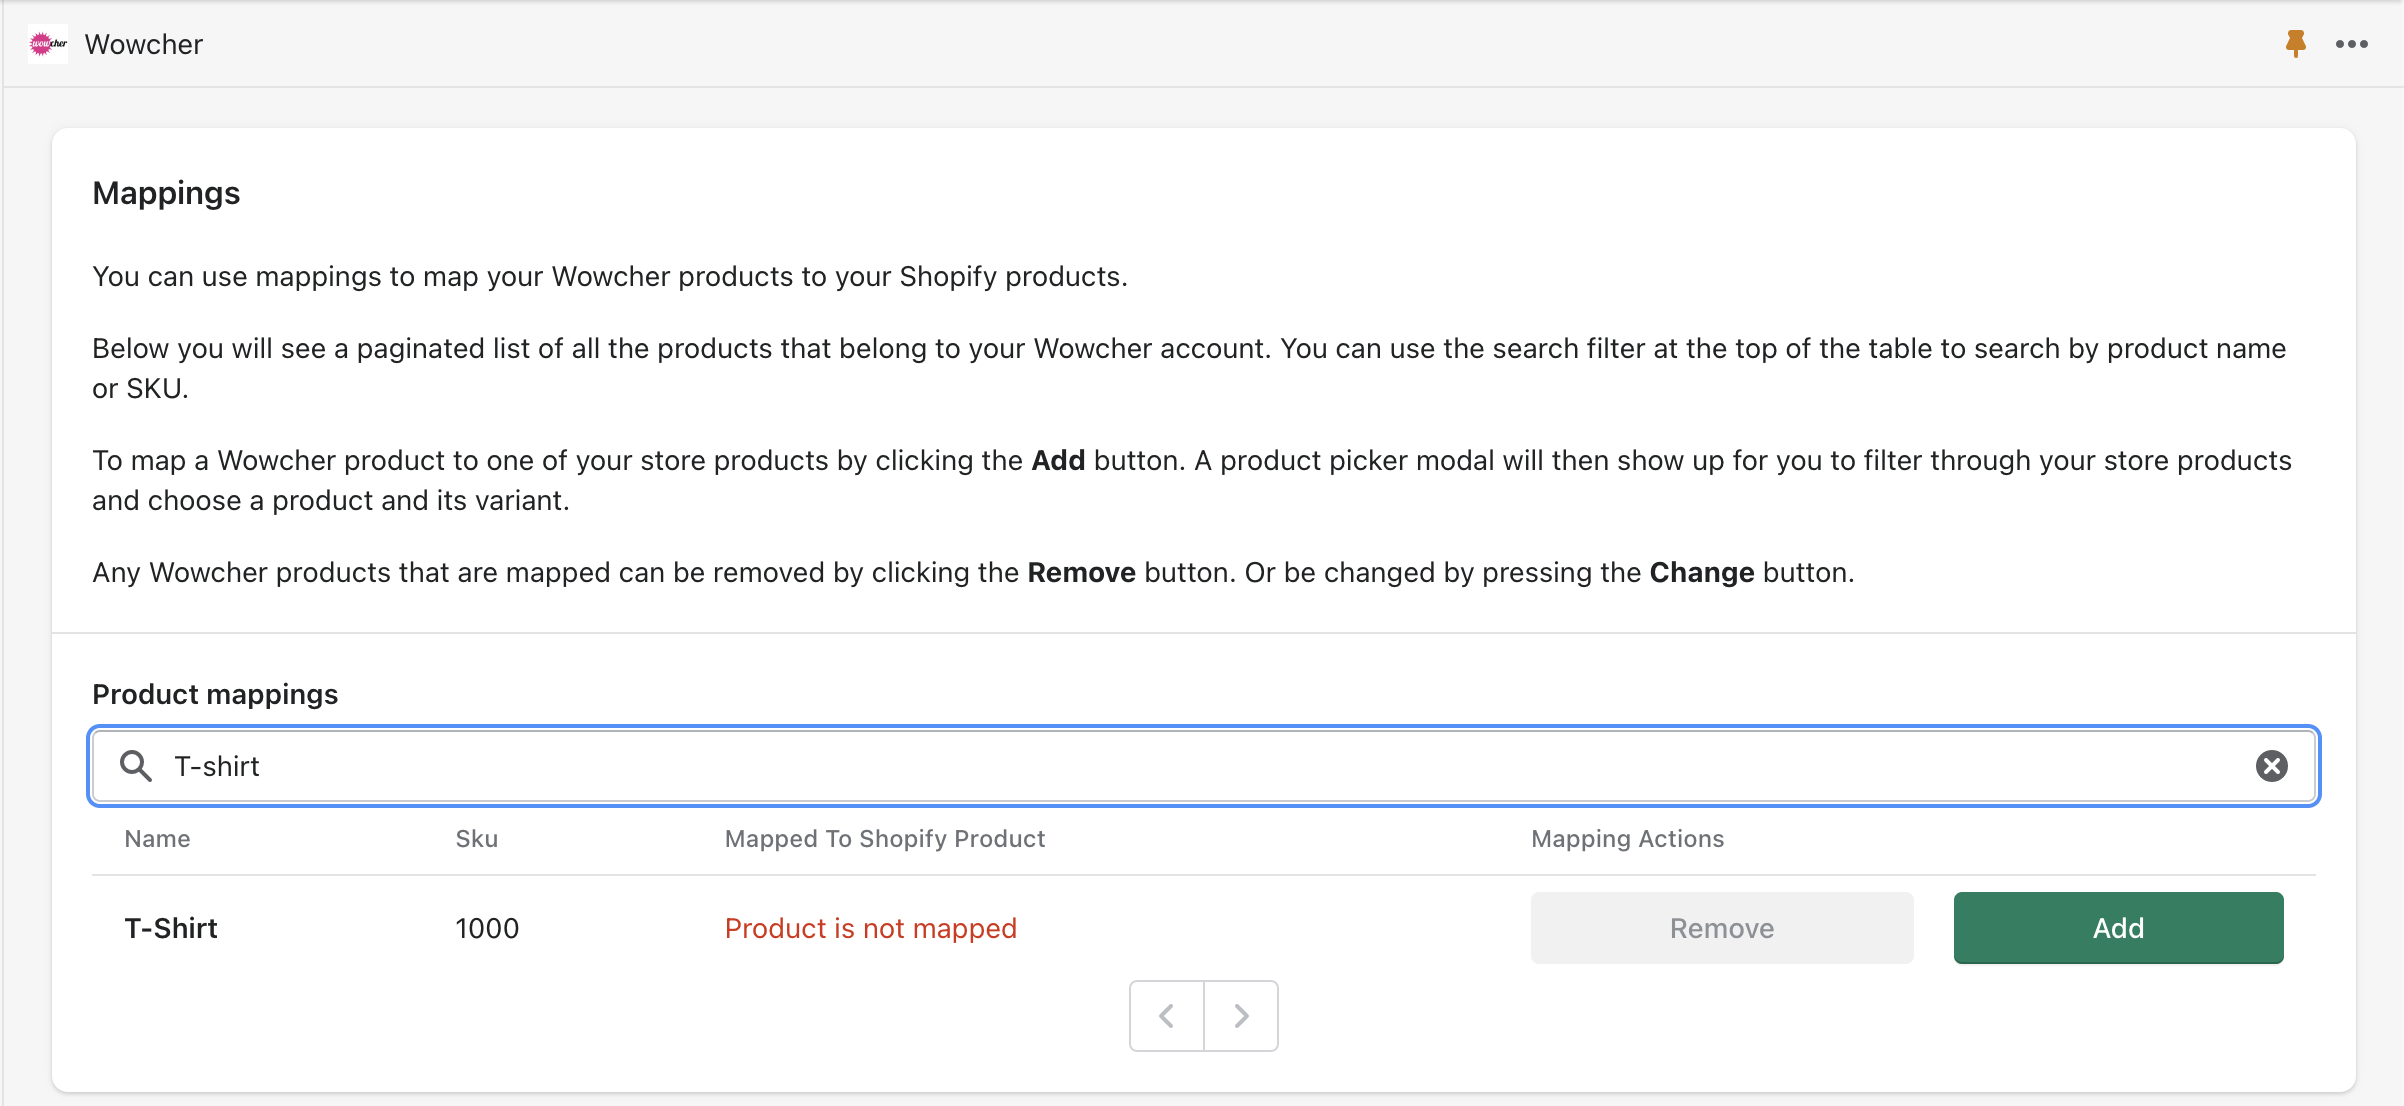Select the T-Shirt product name cell
This screenshot has width=2404, height=1106.
pos(171,928)
